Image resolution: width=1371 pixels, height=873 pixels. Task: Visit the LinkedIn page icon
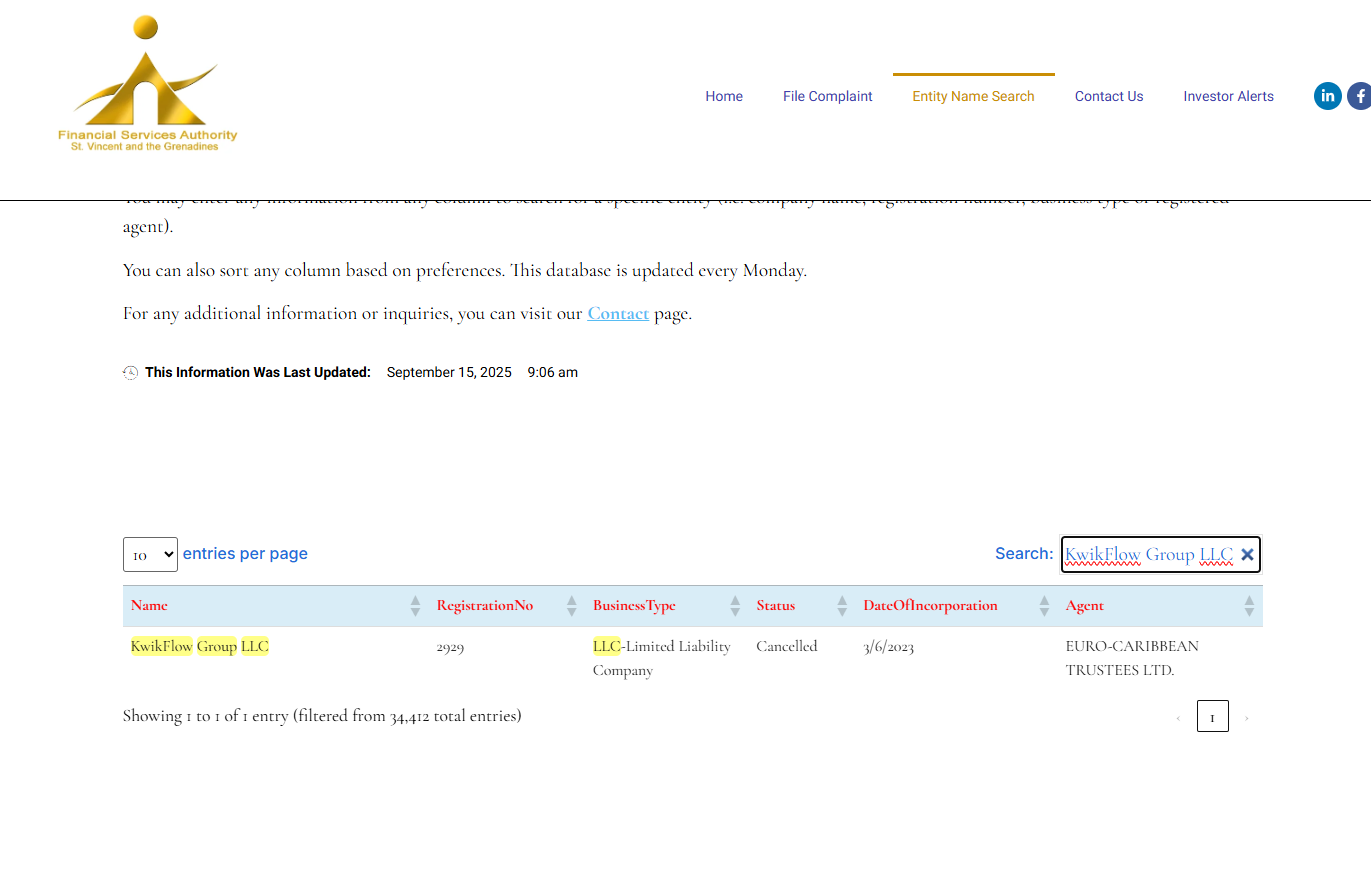[1328, 96]
